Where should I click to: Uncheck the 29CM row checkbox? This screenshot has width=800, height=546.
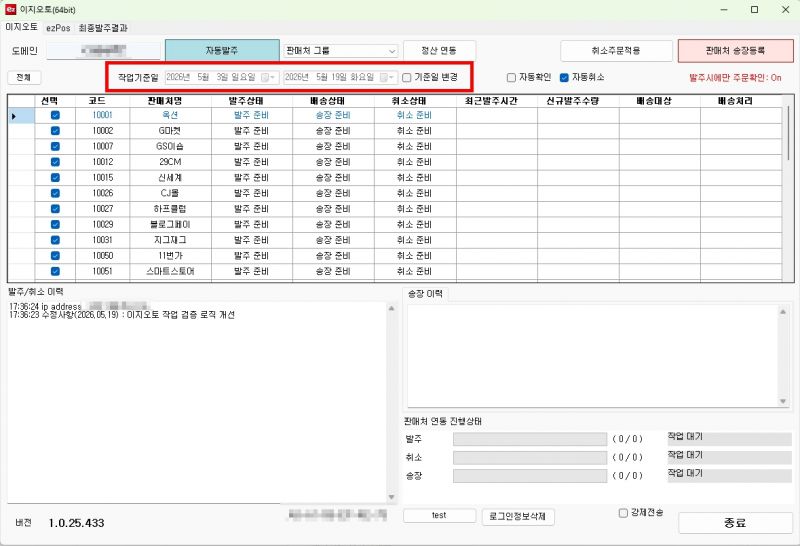click(55, 162)
